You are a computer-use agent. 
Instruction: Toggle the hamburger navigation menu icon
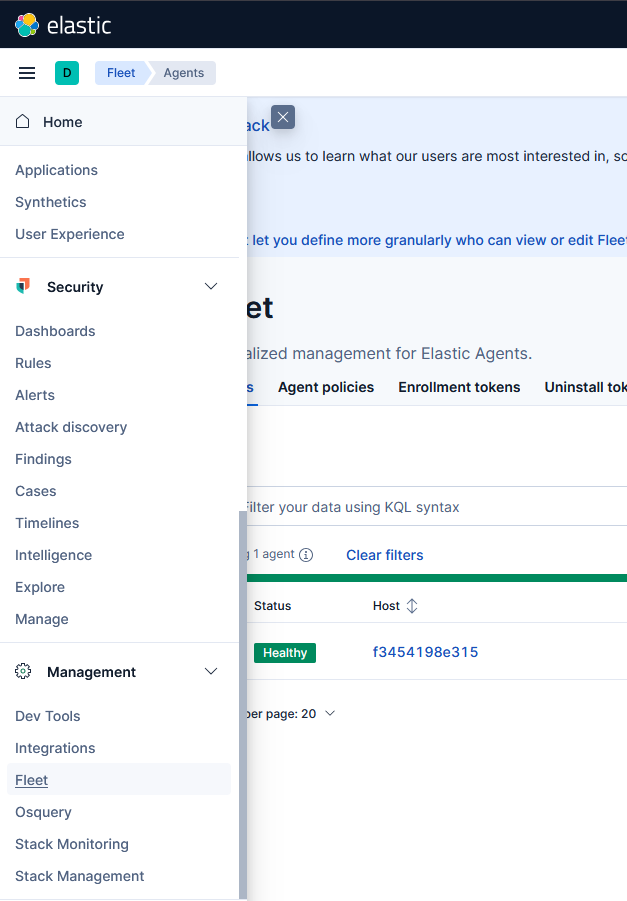(x=27, y=73)
